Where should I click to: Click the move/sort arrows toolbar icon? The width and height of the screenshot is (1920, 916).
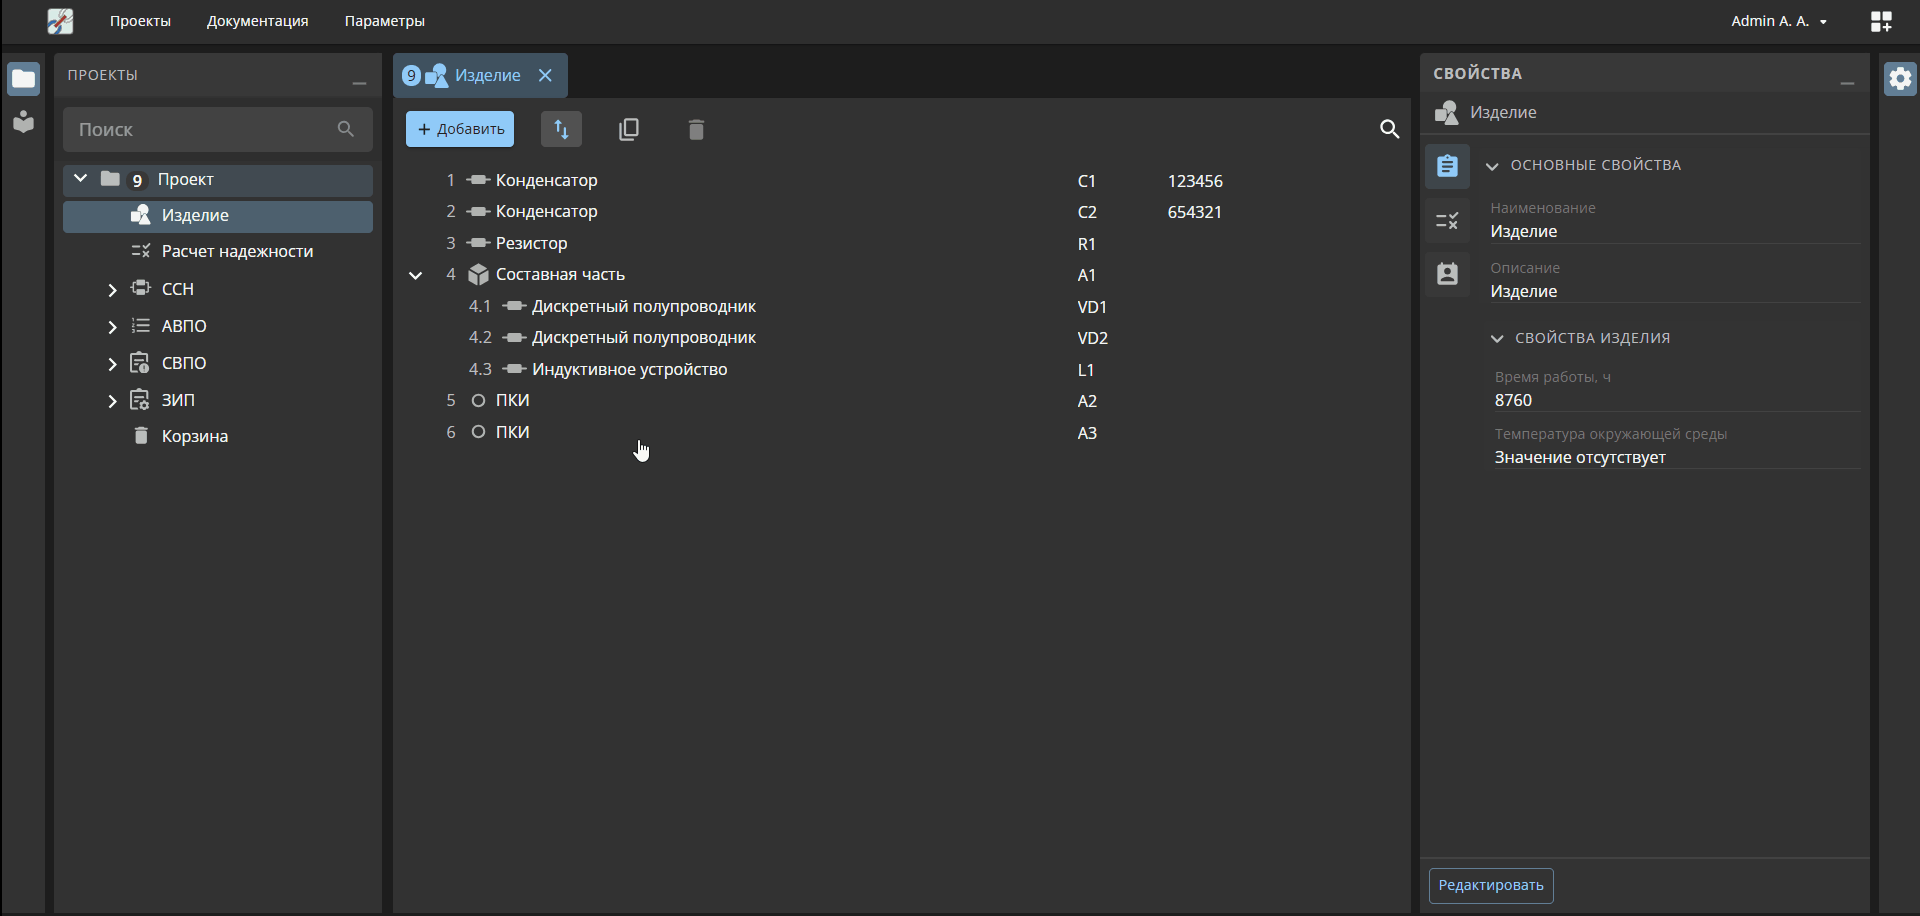point(561,129)
